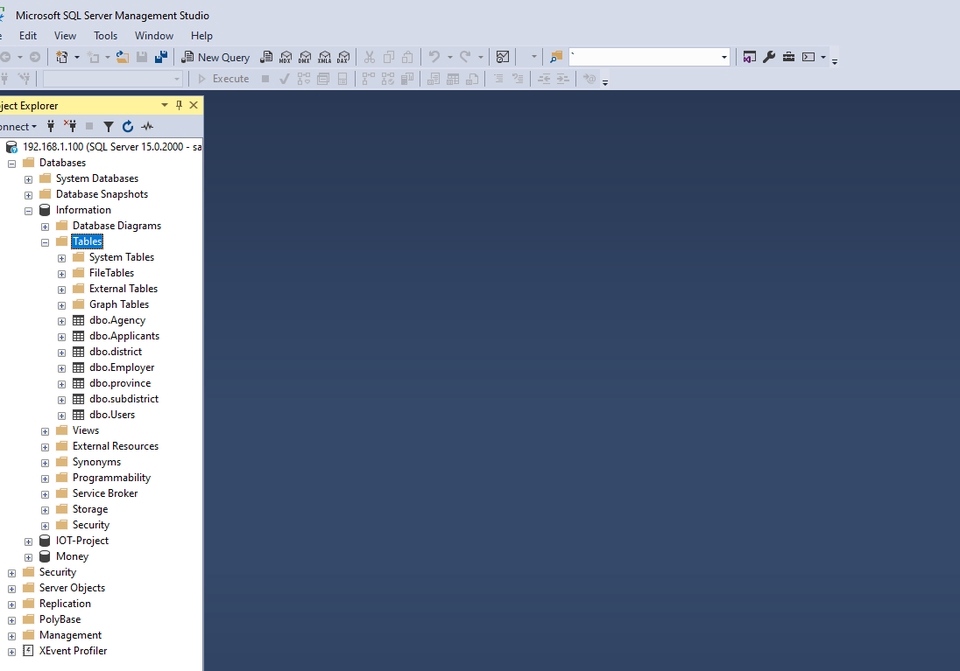
Task: Click the Undo arrow icon
Action: 434,57
